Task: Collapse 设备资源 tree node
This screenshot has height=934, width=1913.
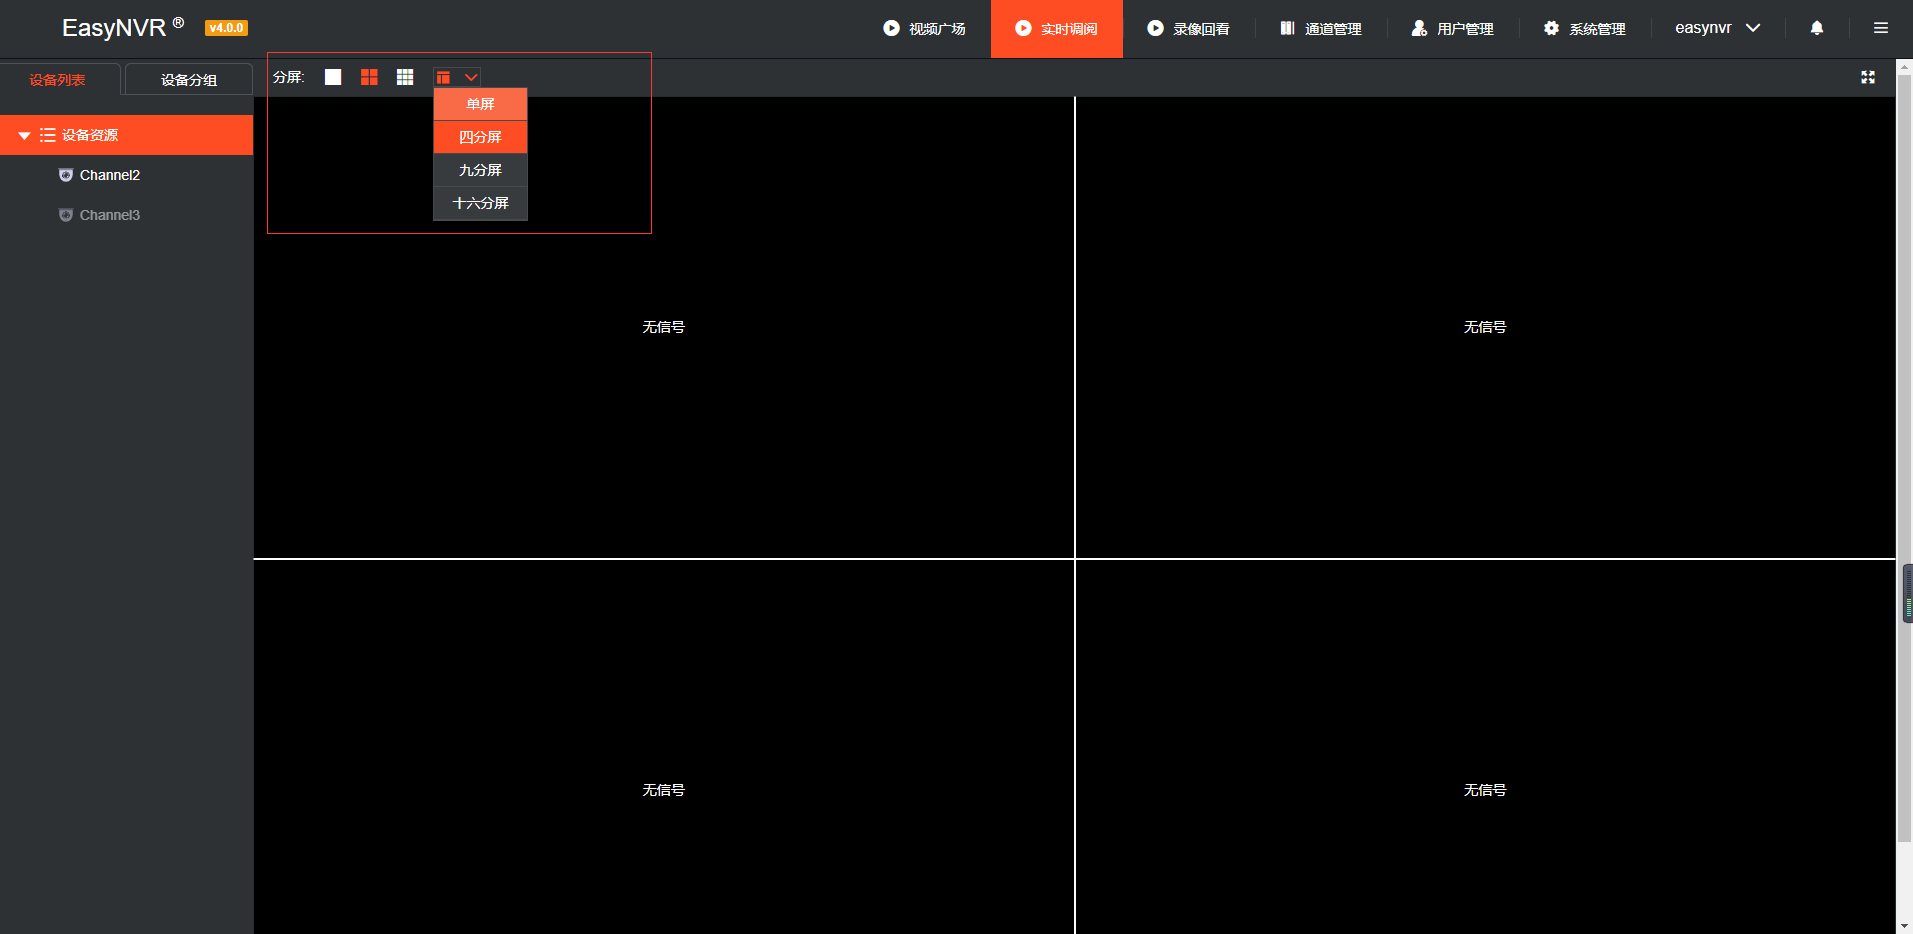Action: (24, 135)
